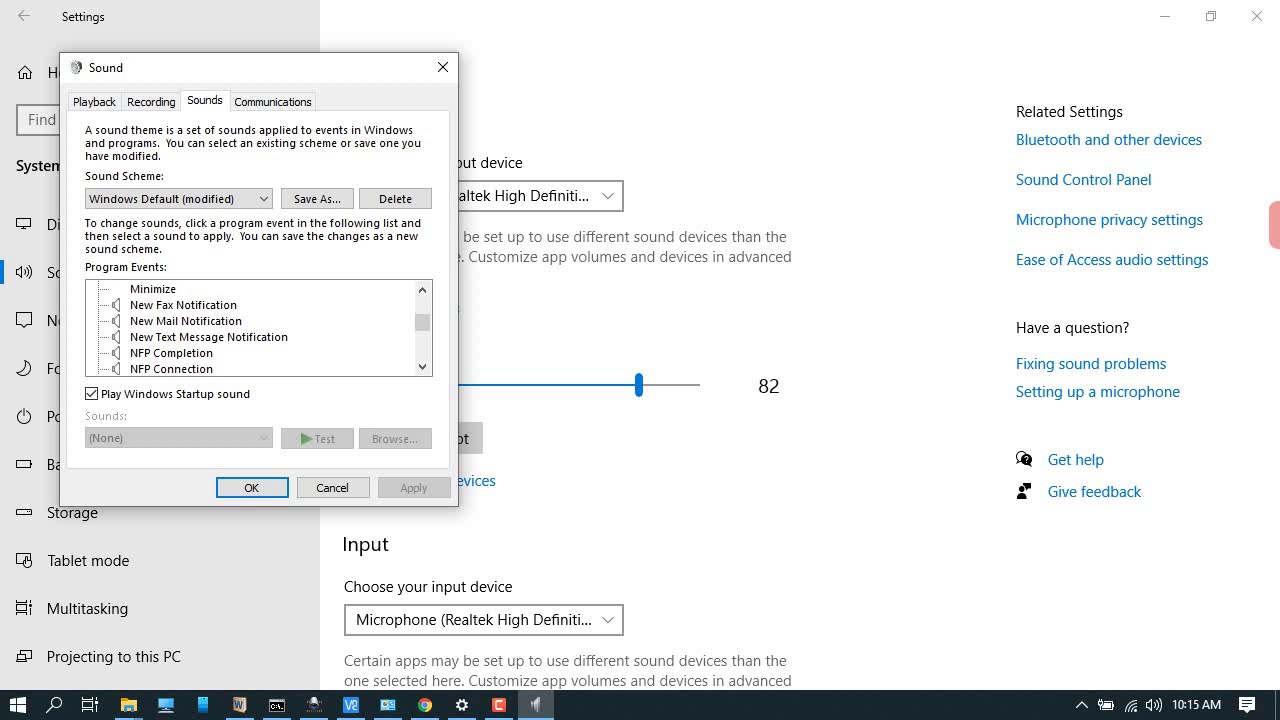Image resolution: width=1280 pixels, height=720 pixels.
Task: Select the Power & sleep icon
Action: [x=25, y=416]
